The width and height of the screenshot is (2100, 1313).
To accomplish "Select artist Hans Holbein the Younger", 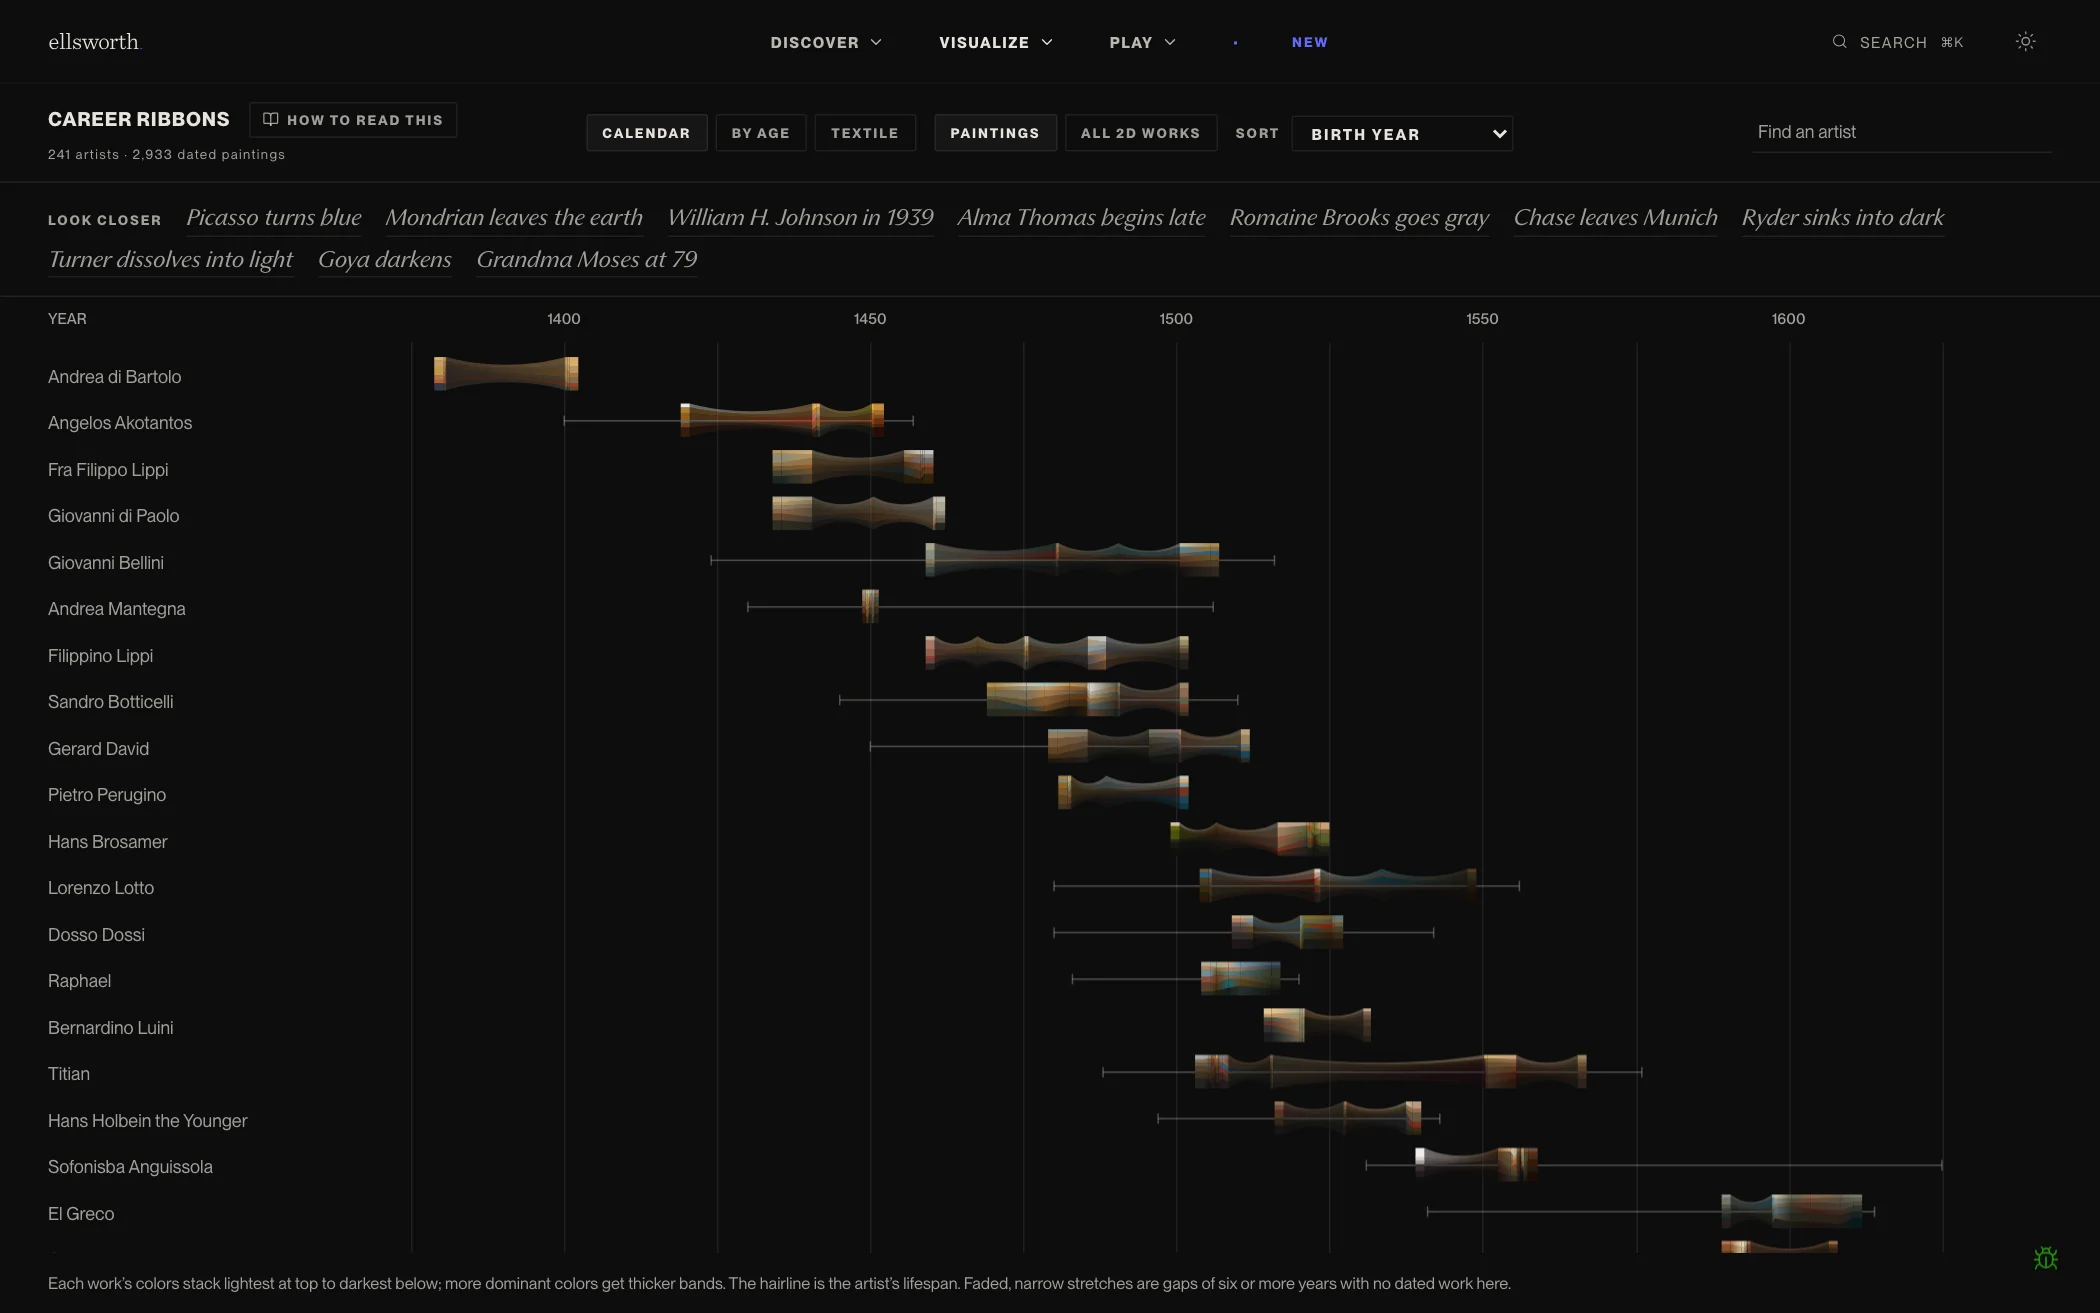I will point(147,1121).
